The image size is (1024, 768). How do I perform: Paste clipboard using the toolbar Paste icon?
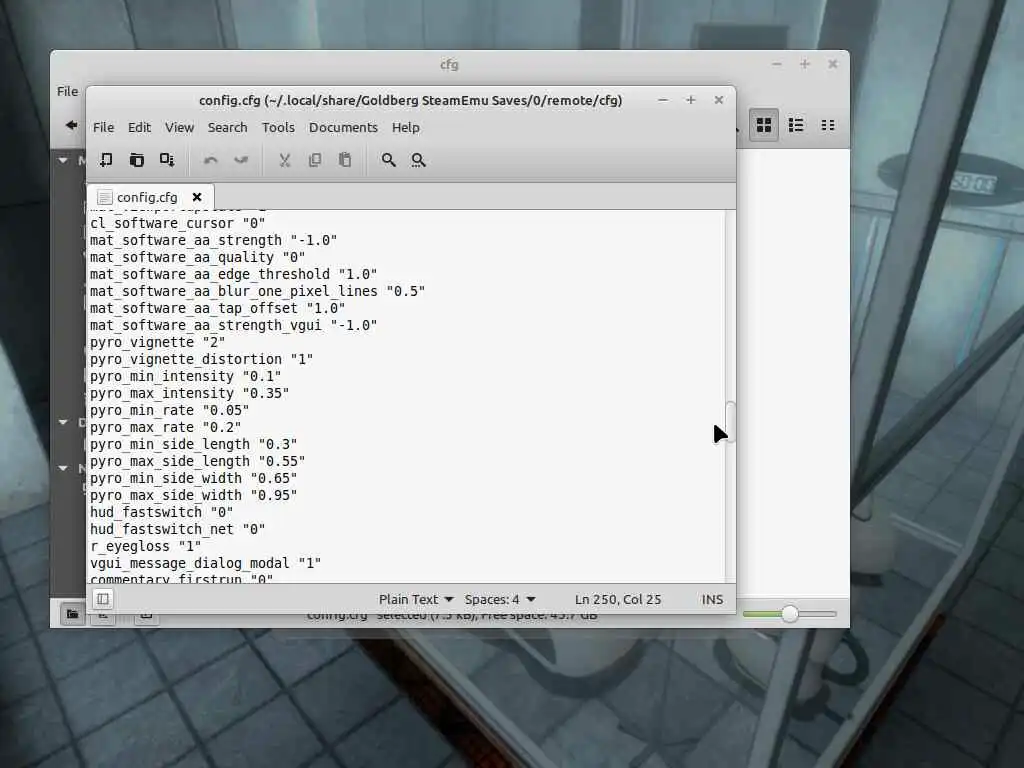click(x=345, y=160)
